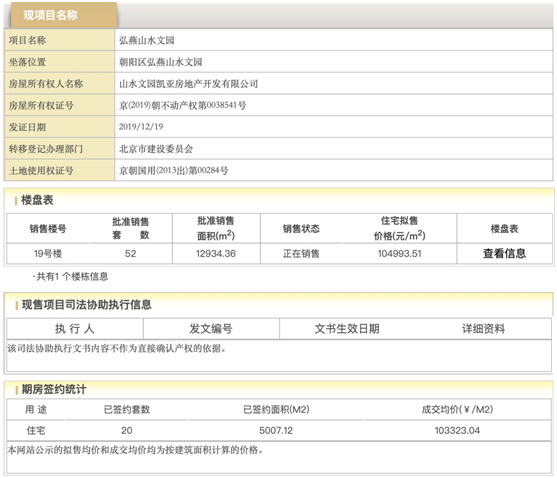This screenshot has height=478, width=557.
Task: Click the 文书生效日期 column header
Action: (x=347, y=329)
